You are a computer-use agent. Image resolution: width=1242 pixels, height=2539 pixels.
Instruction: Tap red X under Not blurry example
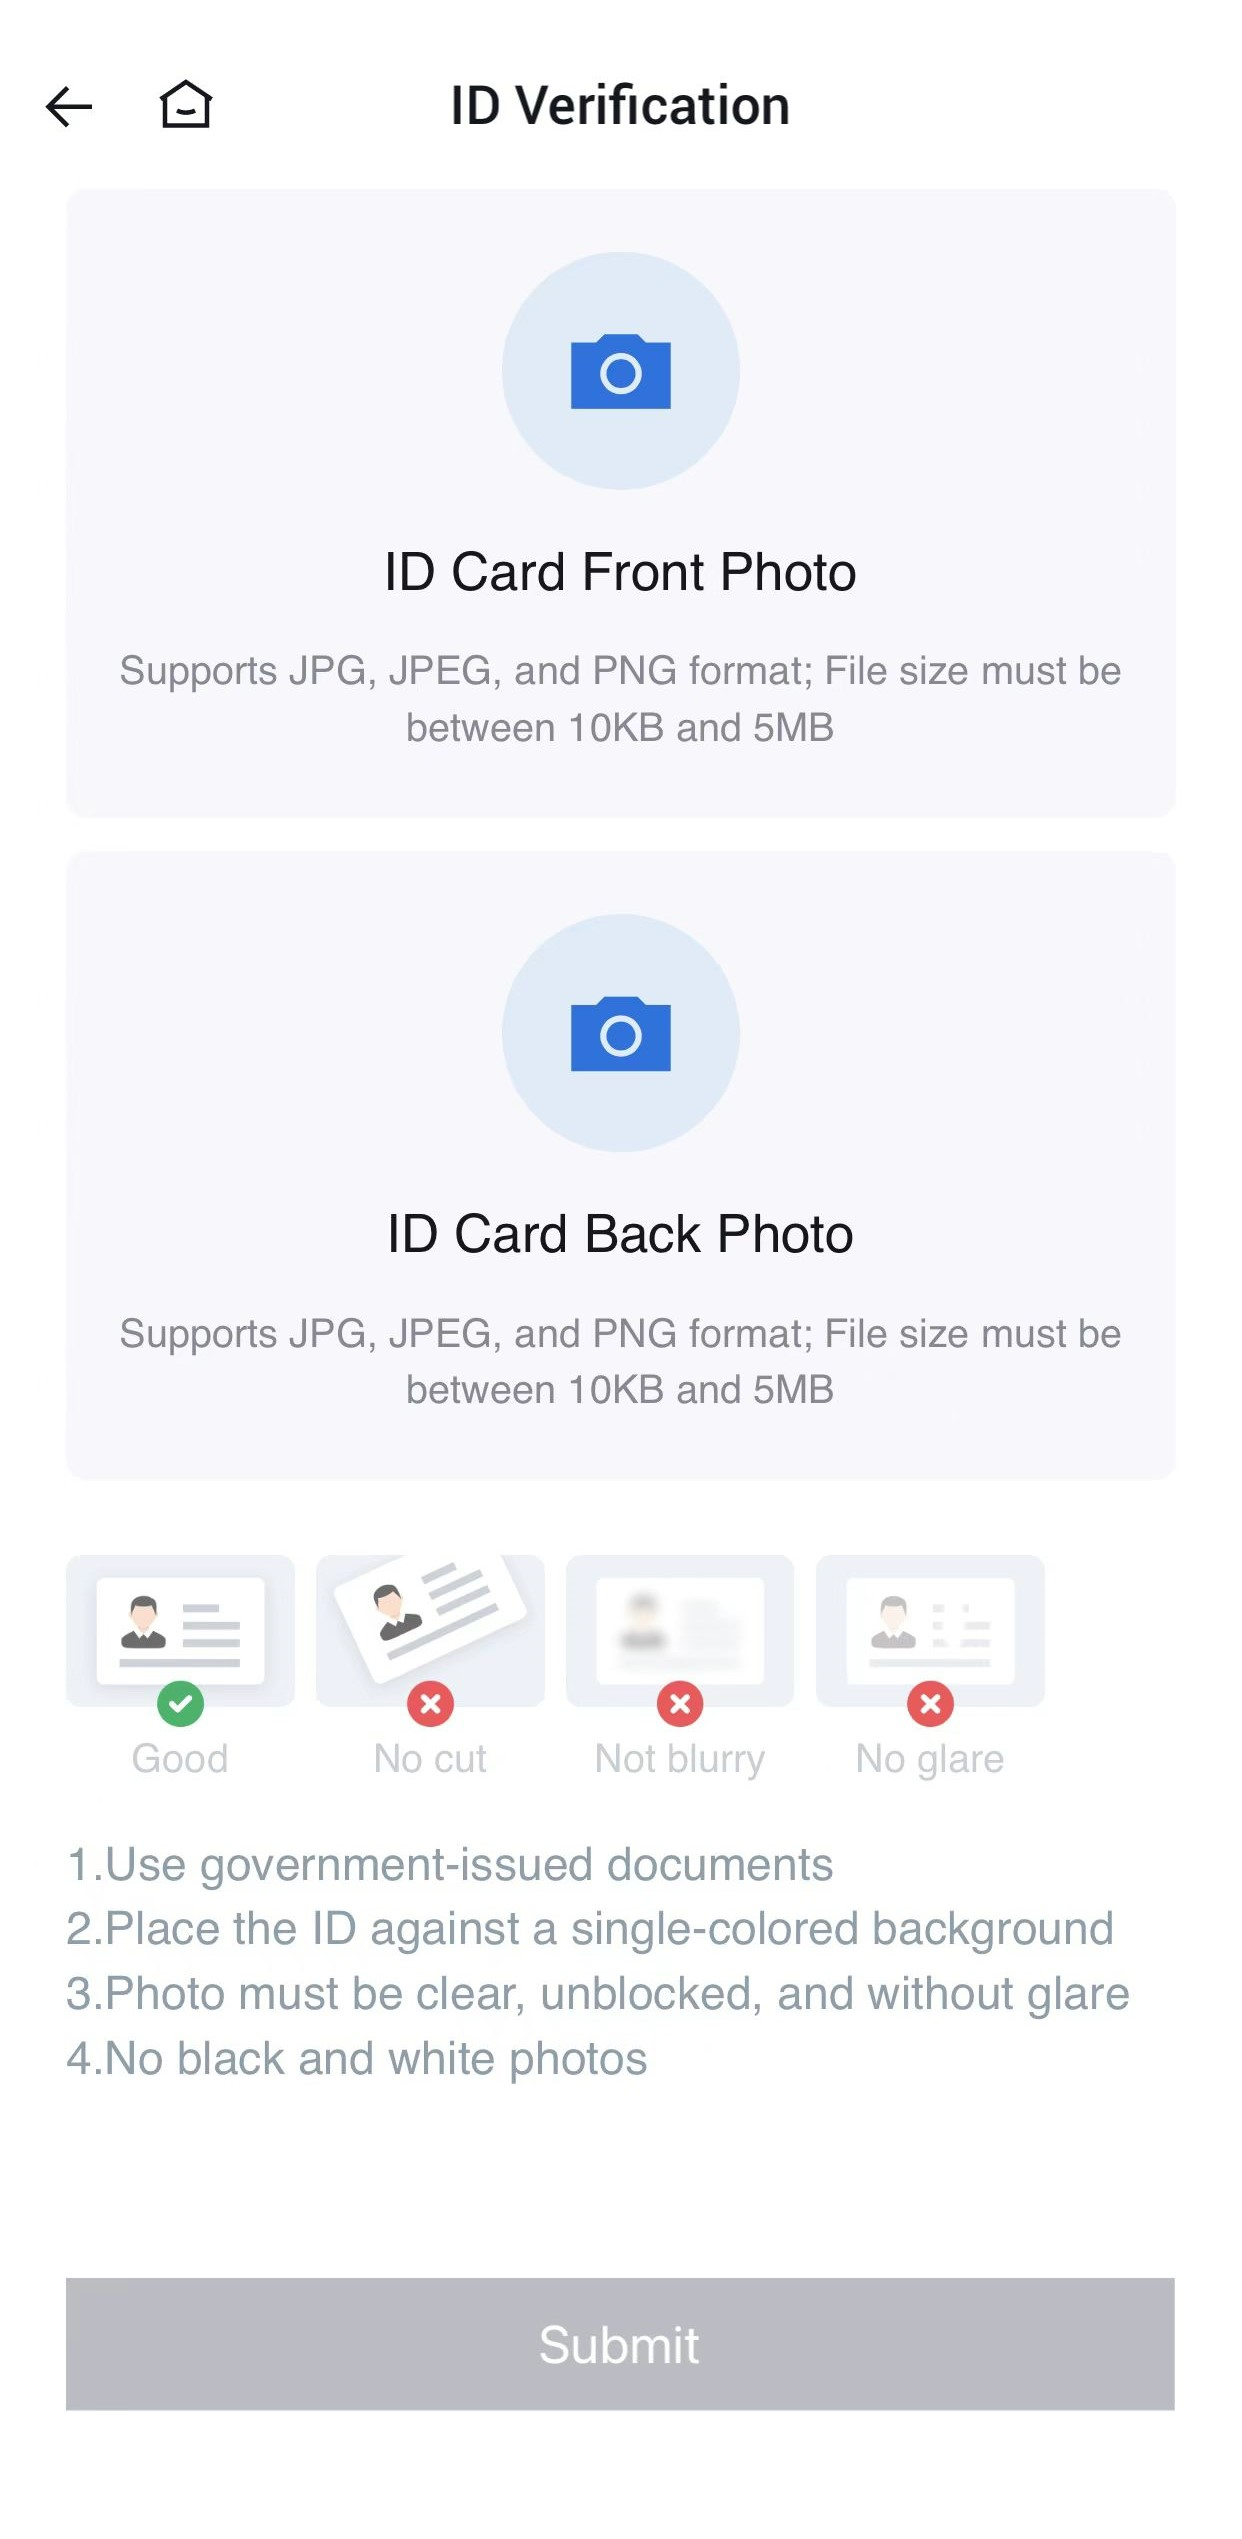click(680, 1704)
